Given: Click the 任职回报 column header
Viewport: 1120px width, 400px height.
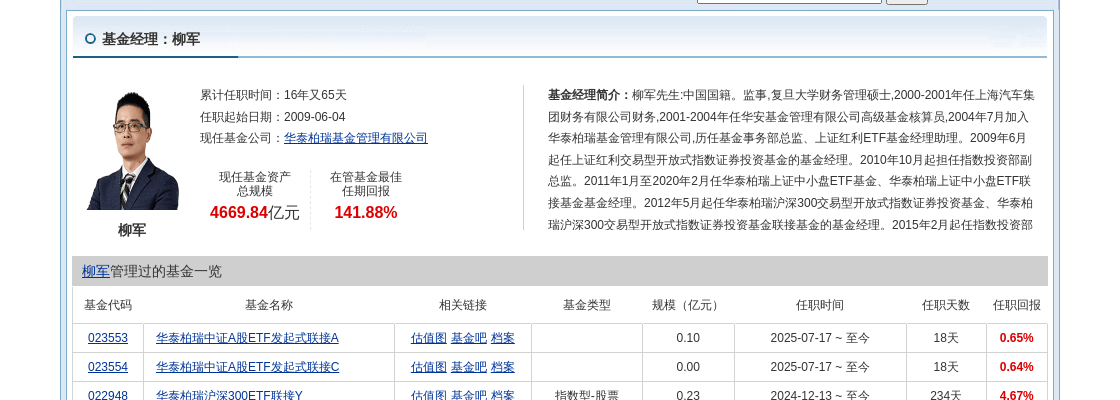Looking at the screenshot, I should click(1017, 305).
